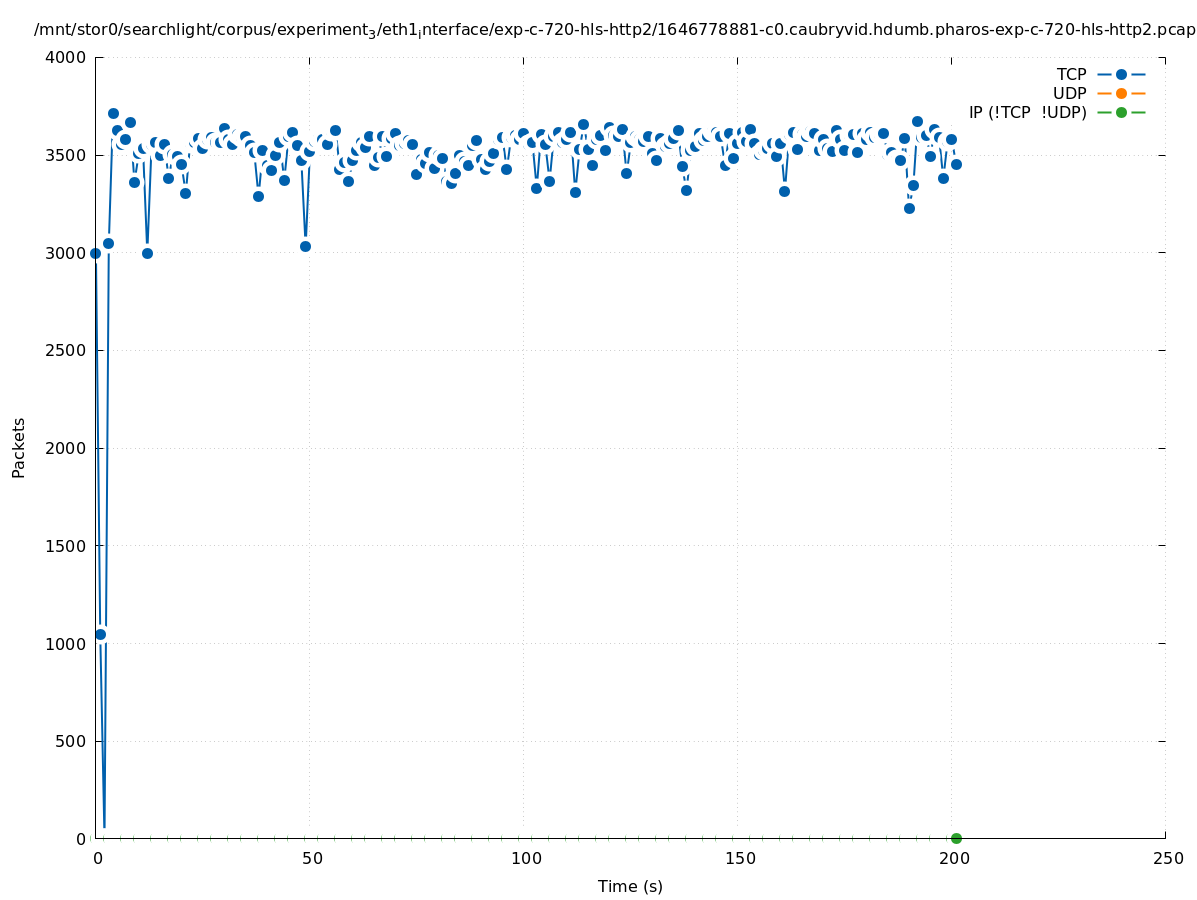Click the 150 tick label on x-axis
Image resolution: width=1197 pixels, height=900 pixels.
pyautogui.click(x=738, y=858)
